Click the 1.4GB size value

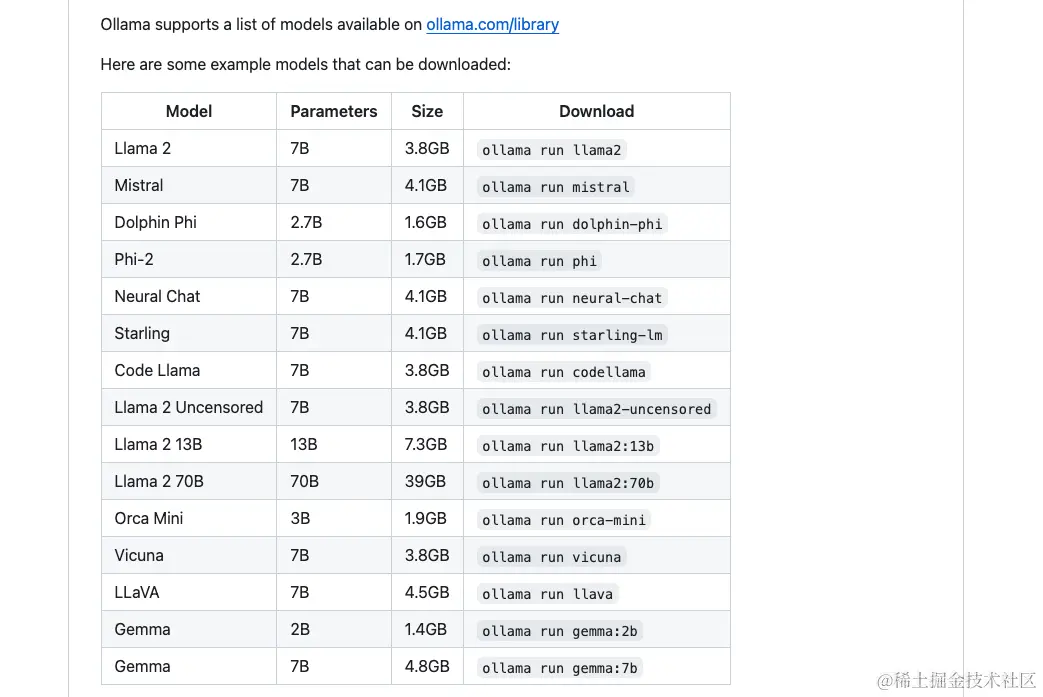point(426,629)
